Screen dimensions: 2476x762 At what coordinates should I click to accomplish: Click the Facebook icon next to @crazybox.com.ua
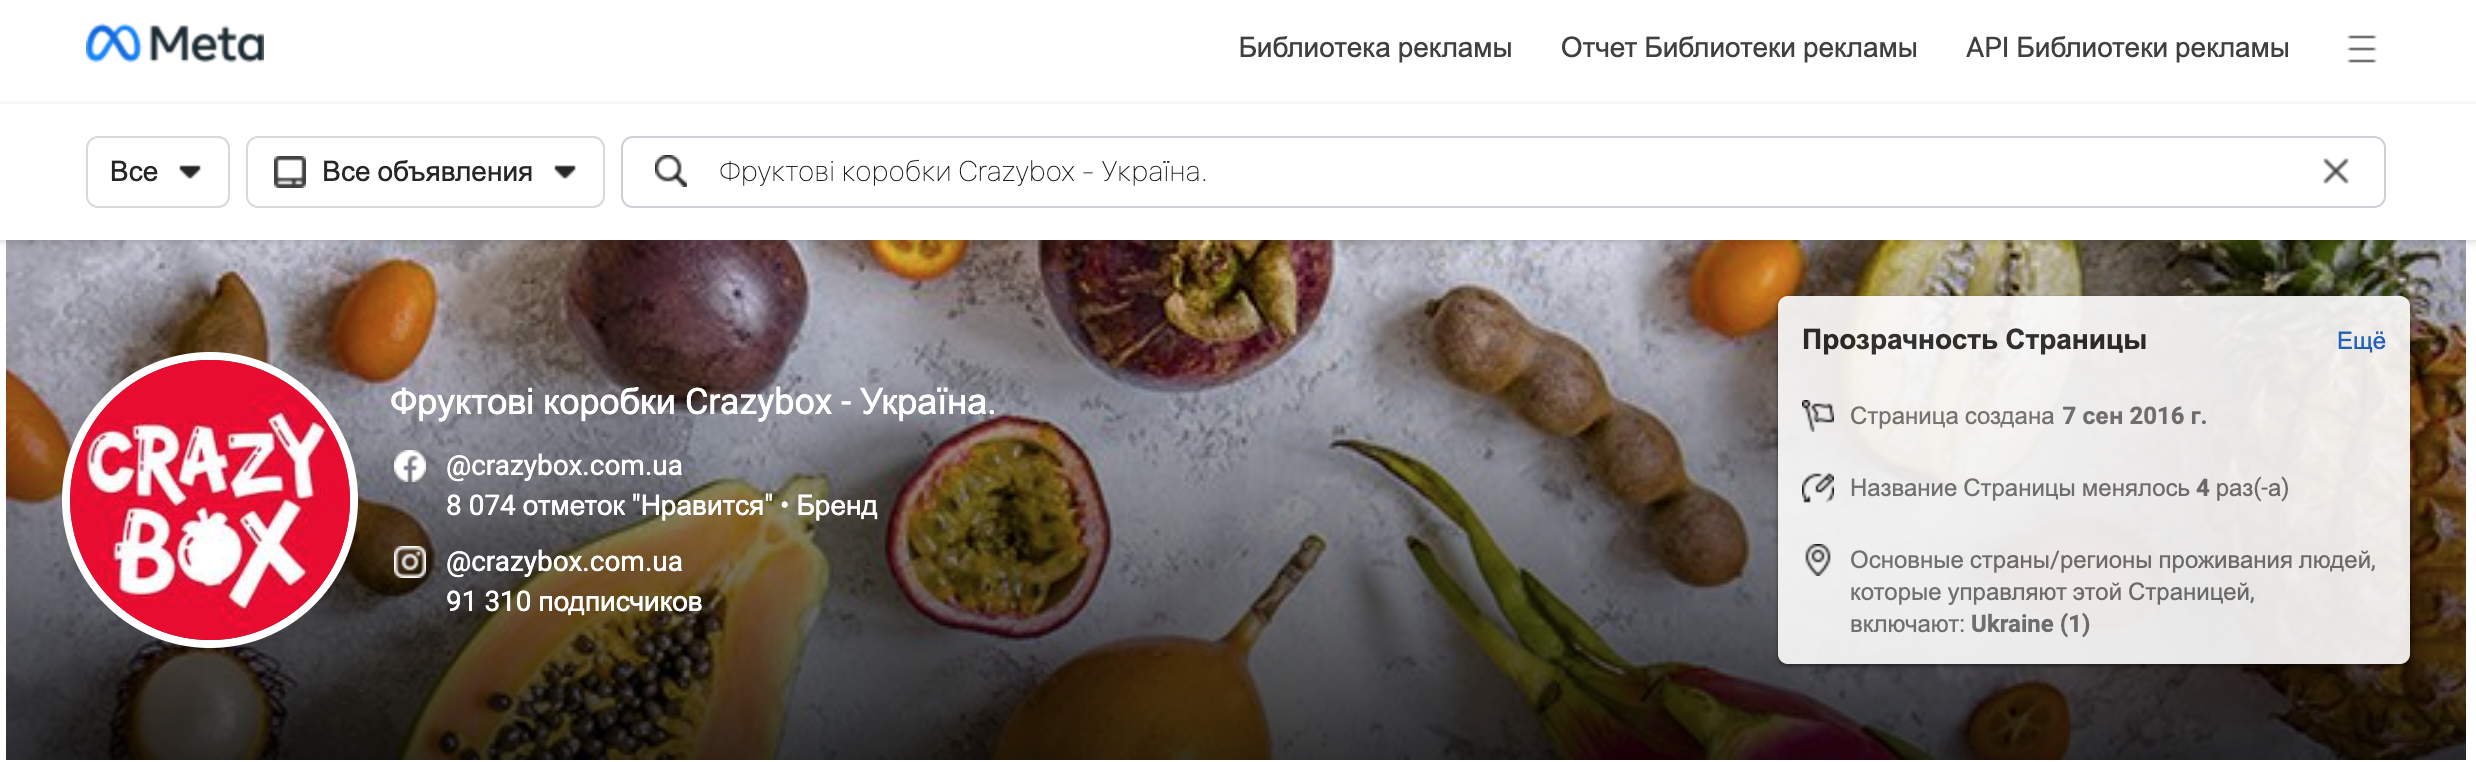tap(410, 466)
